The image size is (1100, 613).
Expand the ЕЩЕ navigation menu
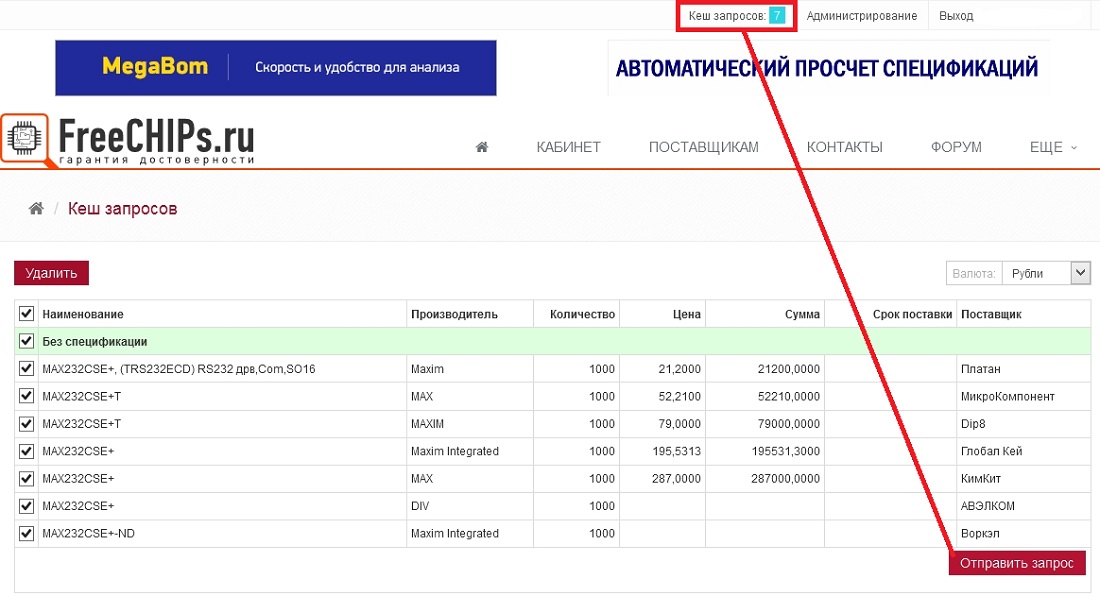[1052, 147]
